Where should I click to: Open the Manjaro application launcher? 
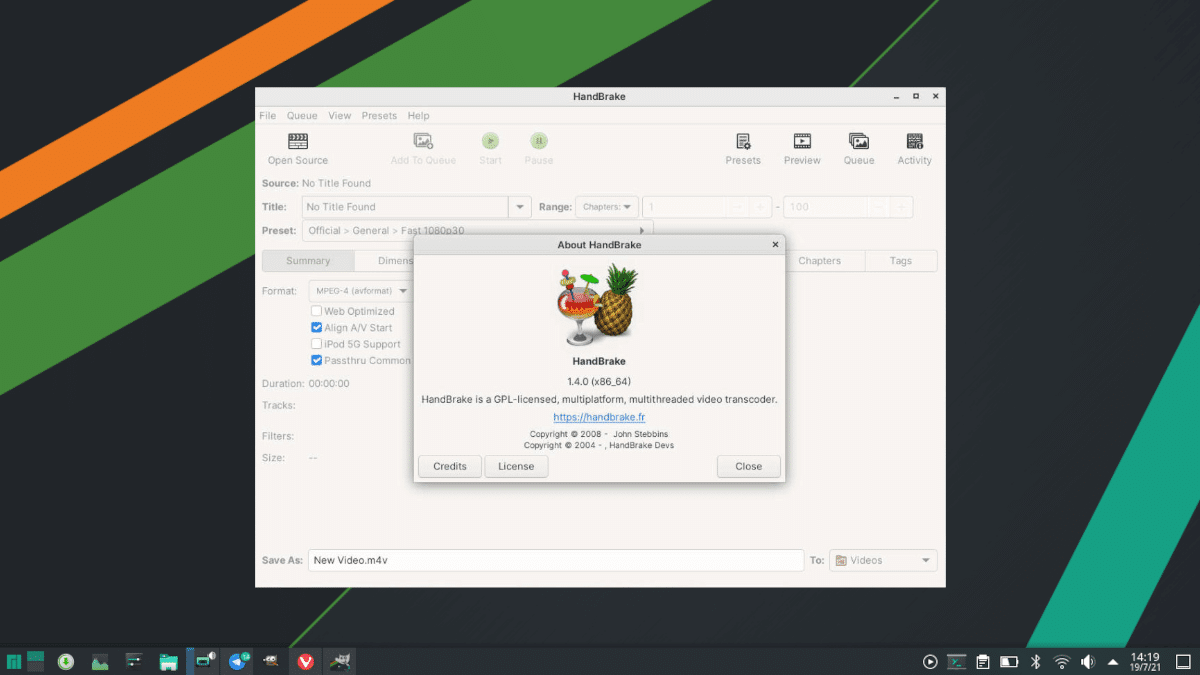15,661
